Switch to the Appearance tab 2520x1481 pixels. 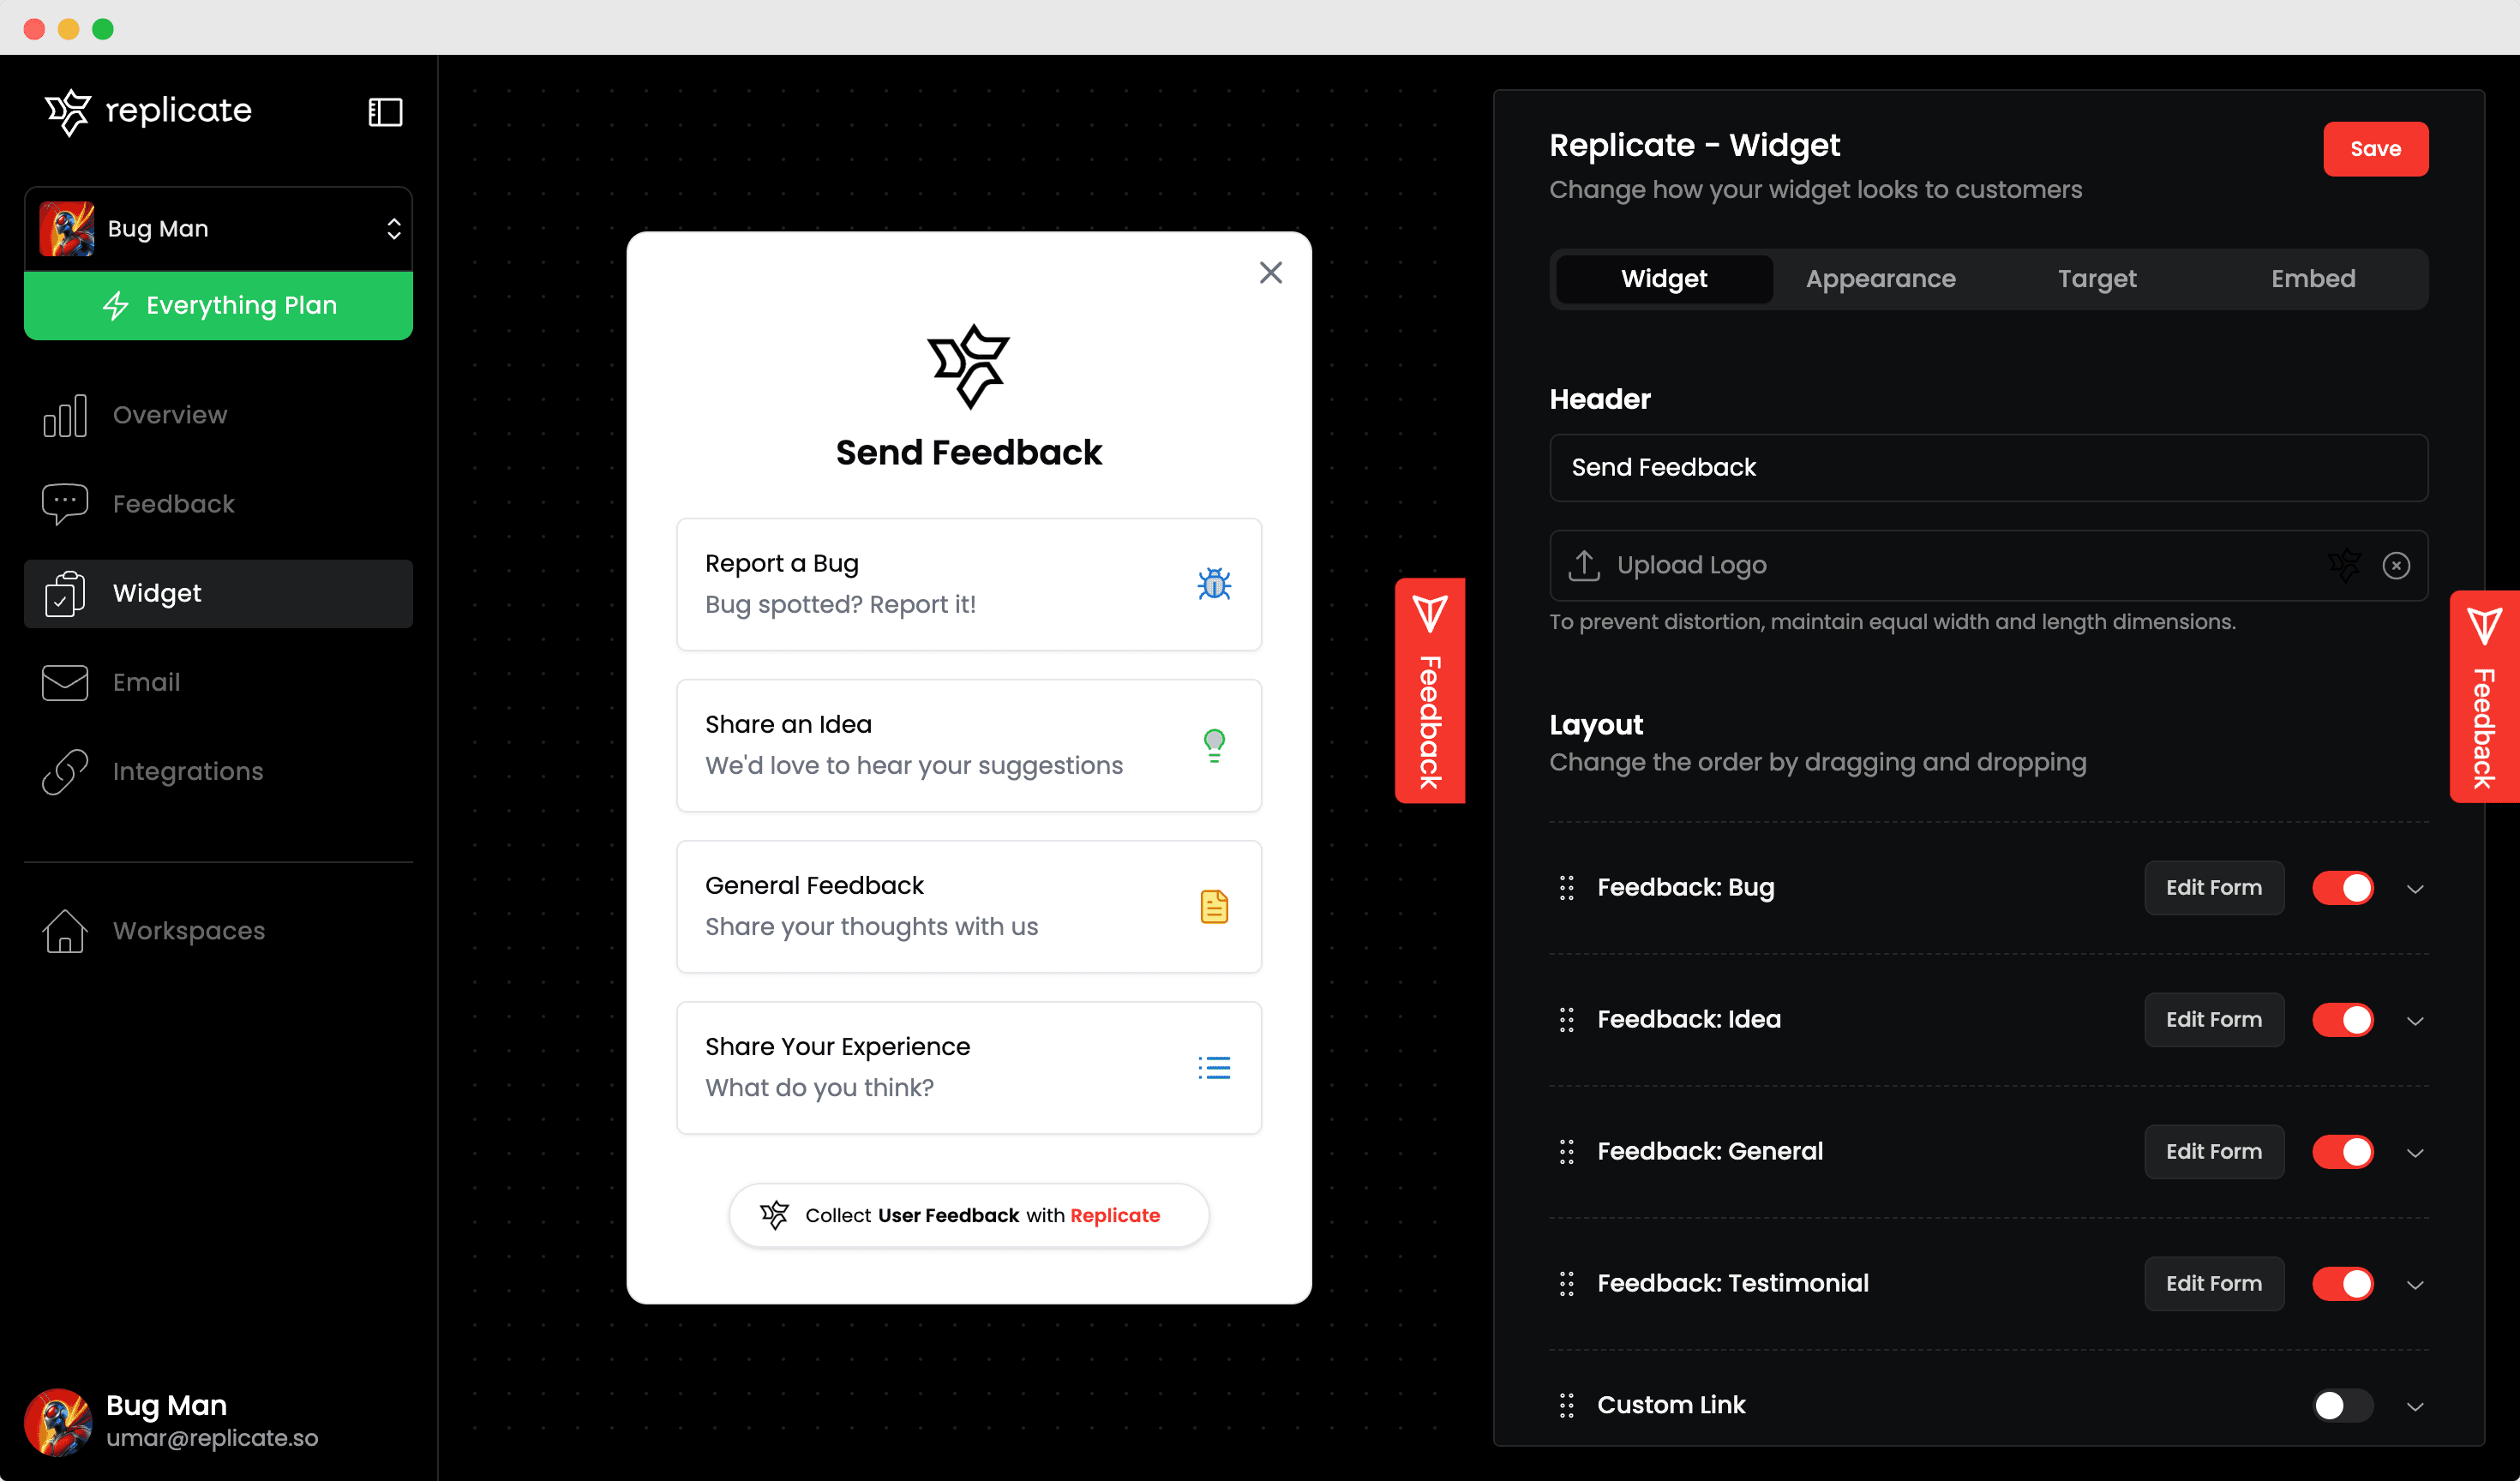1881,279
